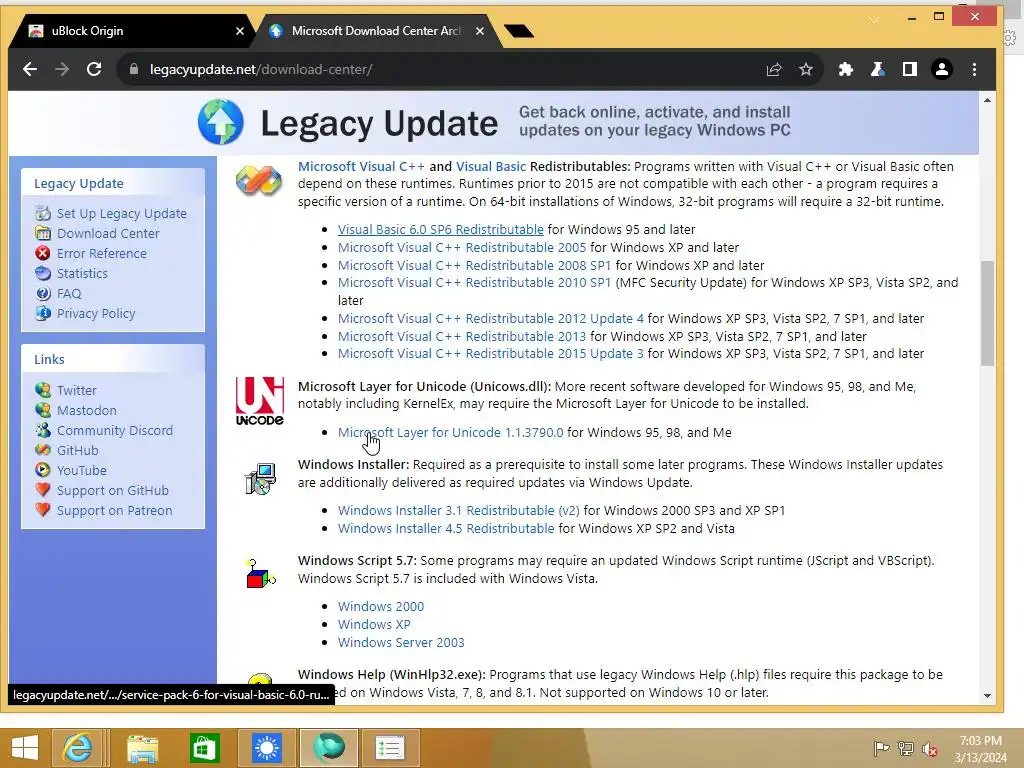Close the Microsoft Download Center tab
This screenshot has width=1024, height=768.
[x=480, y=31]
